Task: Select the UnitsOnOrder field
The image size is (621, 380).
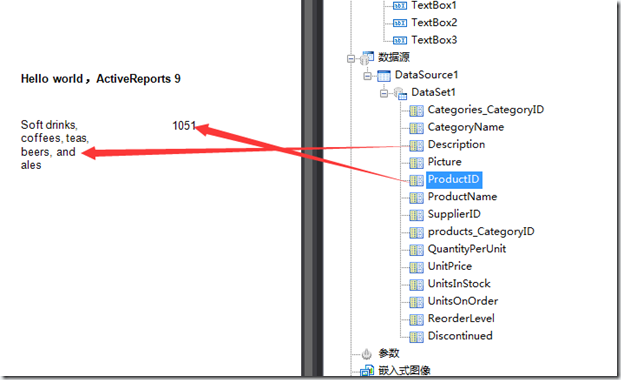Action: [463, 302]
